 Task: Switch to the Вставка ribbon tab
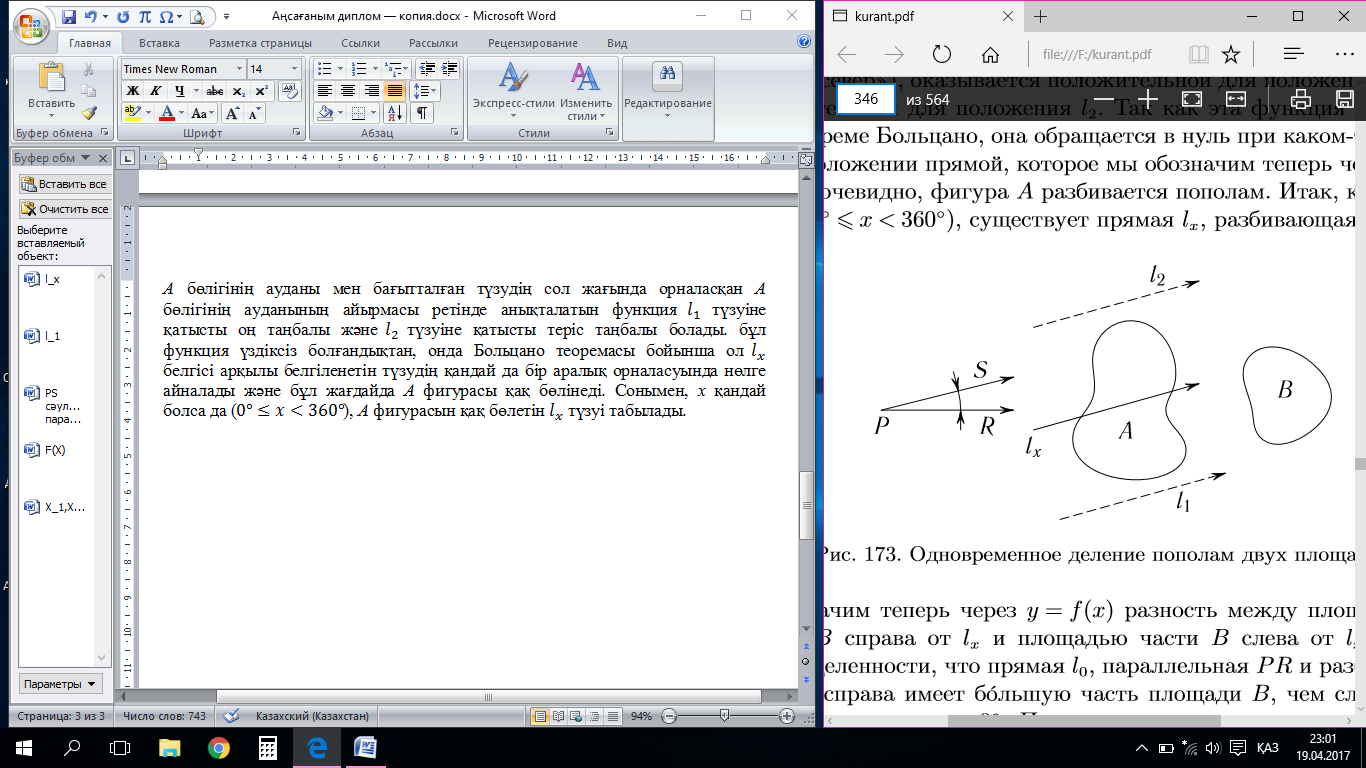point(159,43)
